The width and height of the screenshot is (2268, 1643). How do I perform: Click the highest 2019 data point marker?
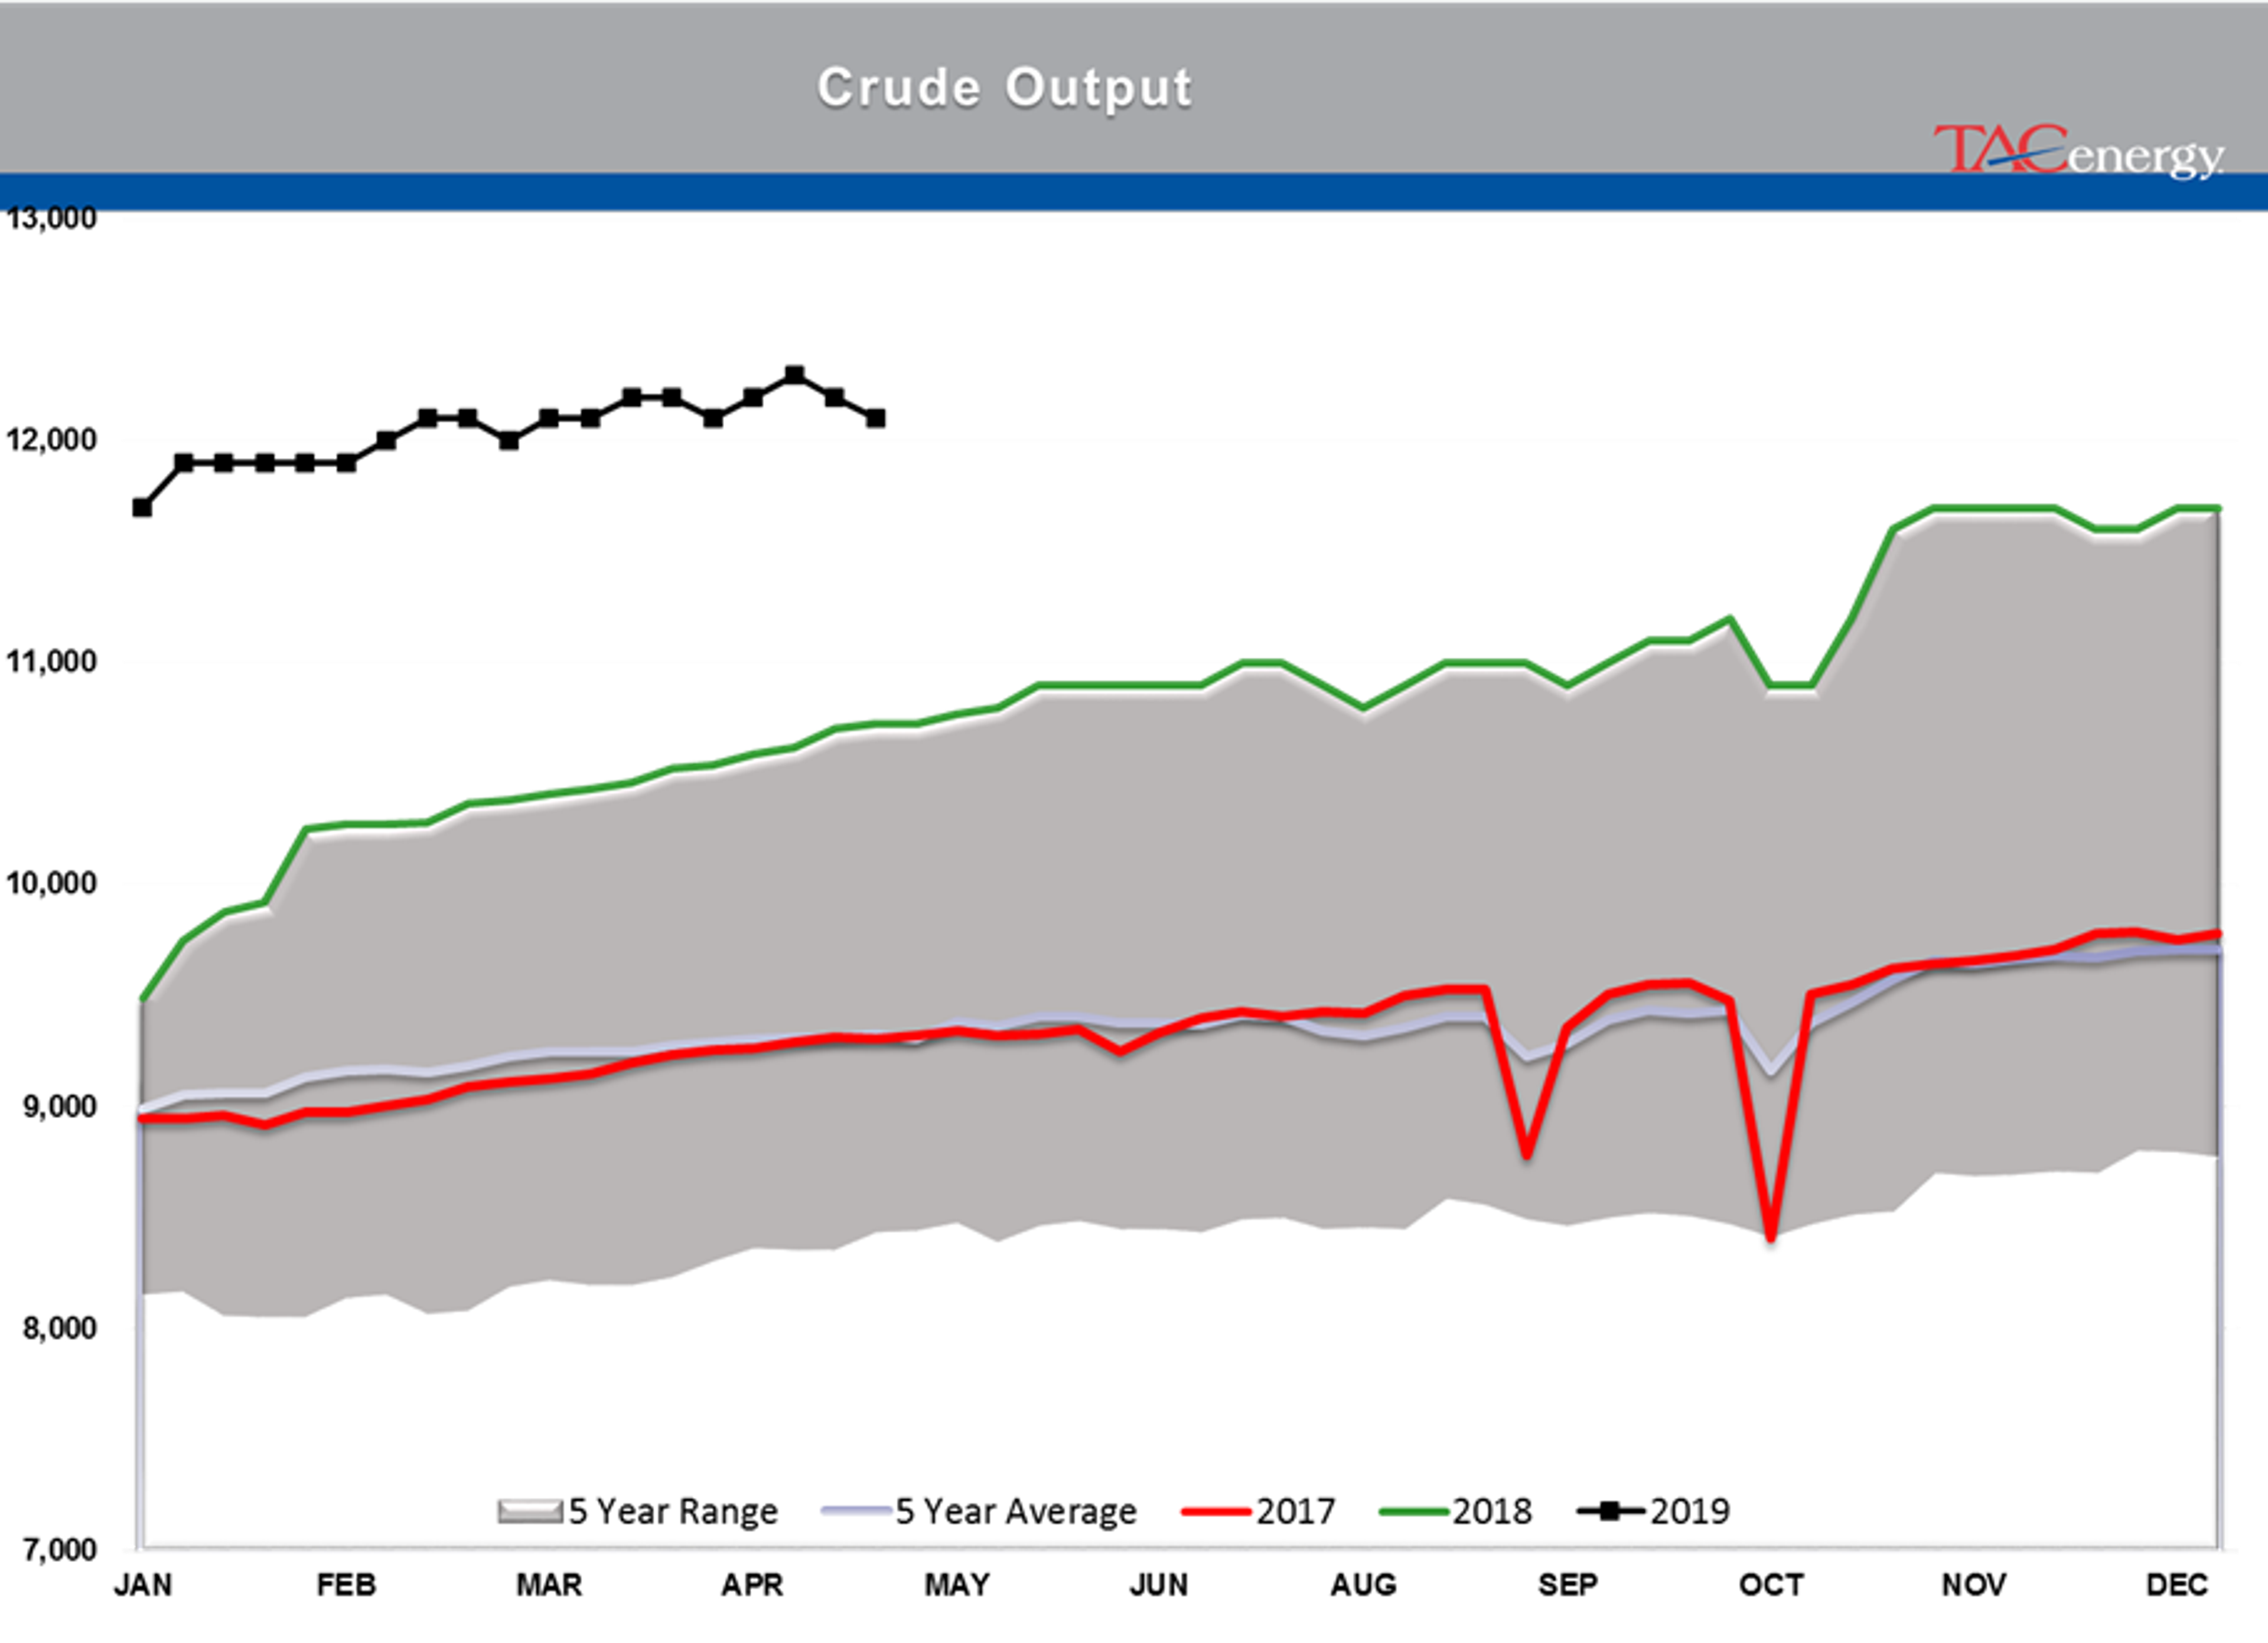pos(794,375)
